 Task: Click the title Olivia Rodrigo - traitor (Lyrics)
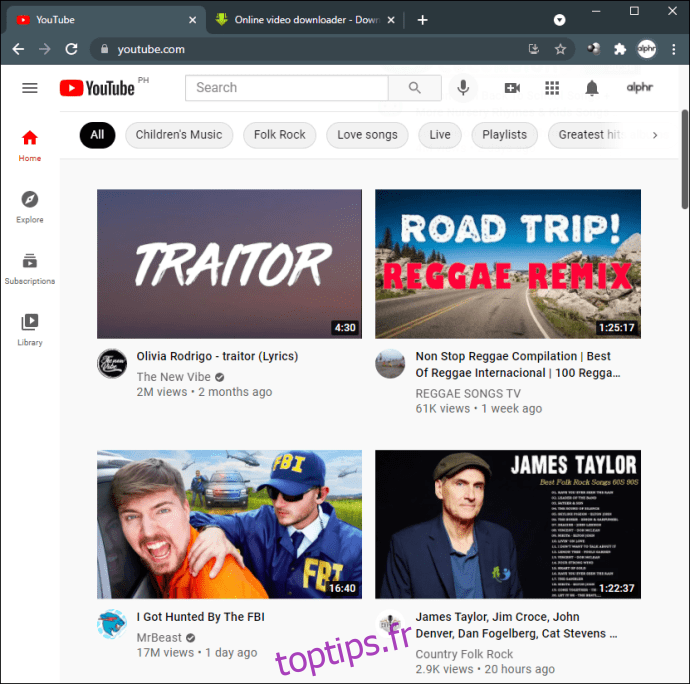(x=217, y=356)
